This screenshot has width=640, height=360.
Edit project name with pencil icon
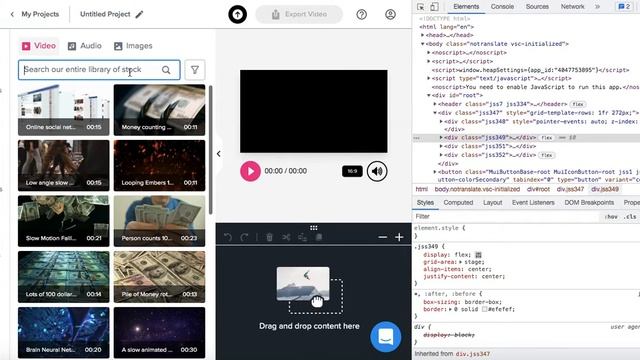pyautogui.click(x=140, y=14)
